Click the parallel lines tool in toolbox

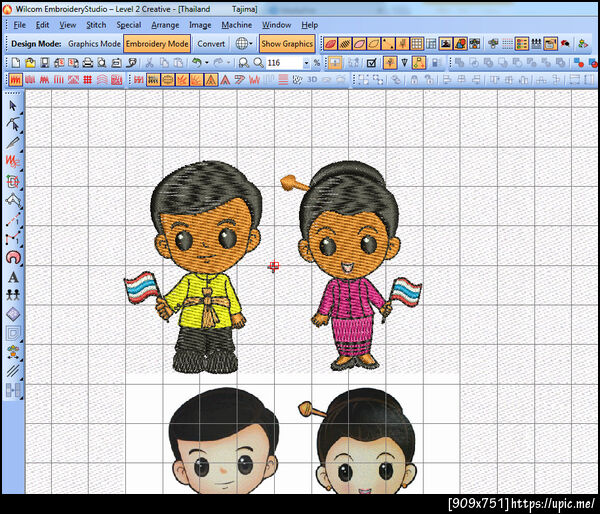pos(13,371)
